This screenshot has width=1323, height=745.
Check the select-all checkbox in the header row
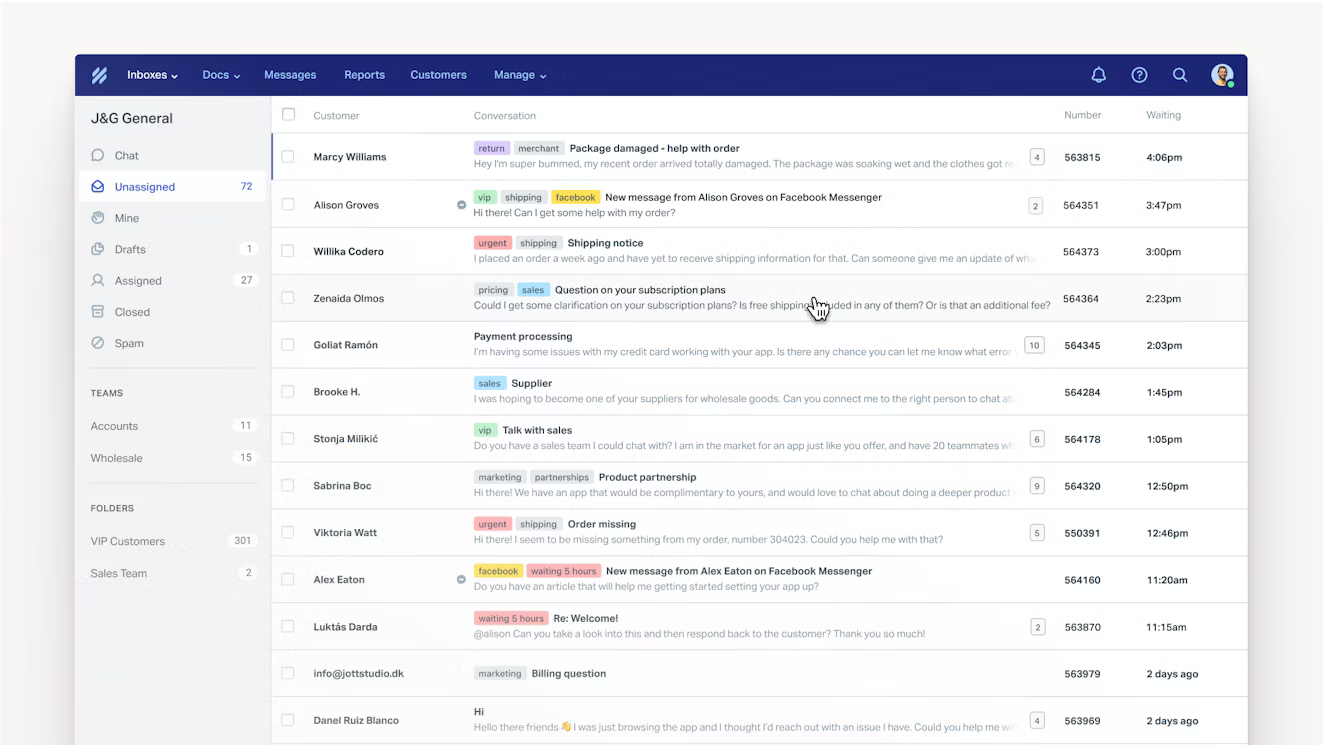[288, 114]
